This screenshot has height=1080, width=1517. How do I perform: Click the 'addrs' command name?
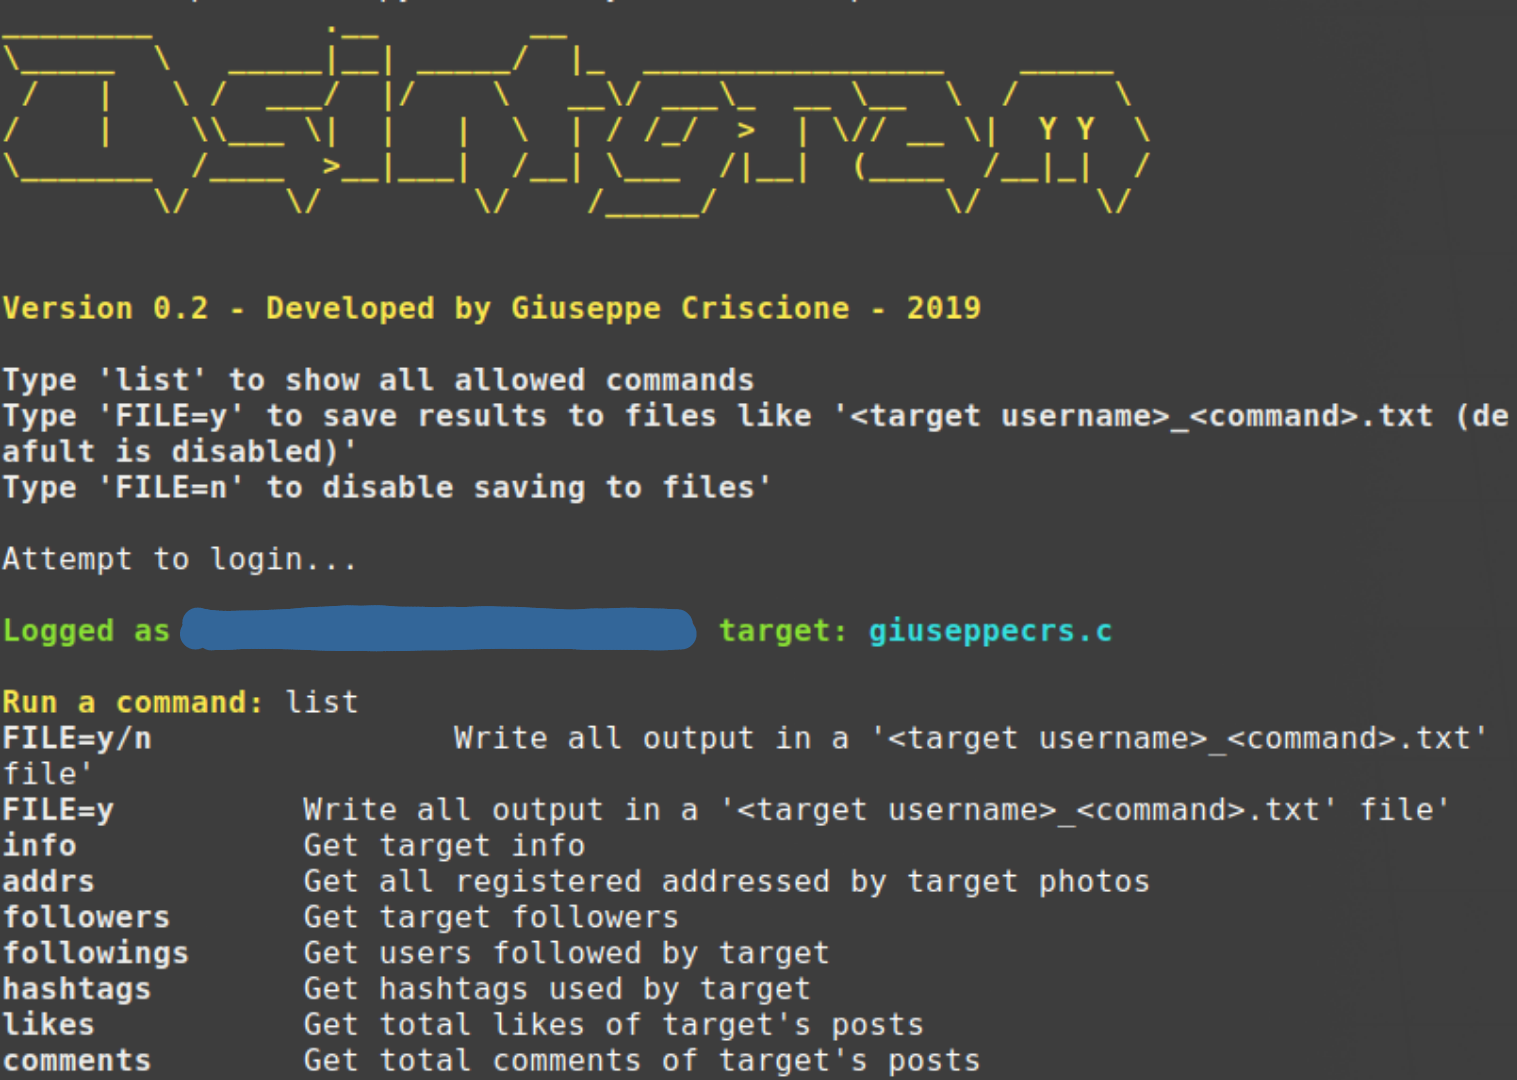(x=48, y=882)
